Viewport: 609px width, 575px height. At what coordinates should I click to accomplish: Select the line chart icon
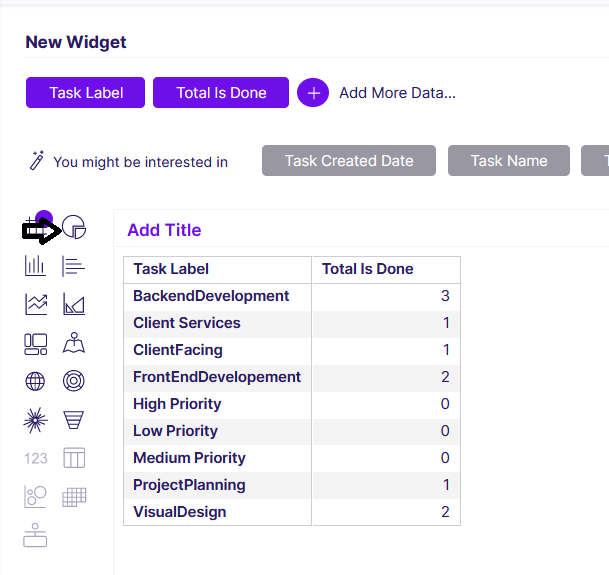[x=36, y=304]
